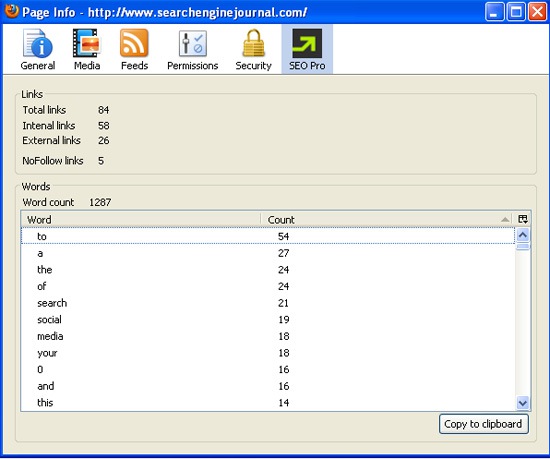550x459 pixels.
Task: Click the count value 27
Action: pyautogui.click(x=283, y=253)
